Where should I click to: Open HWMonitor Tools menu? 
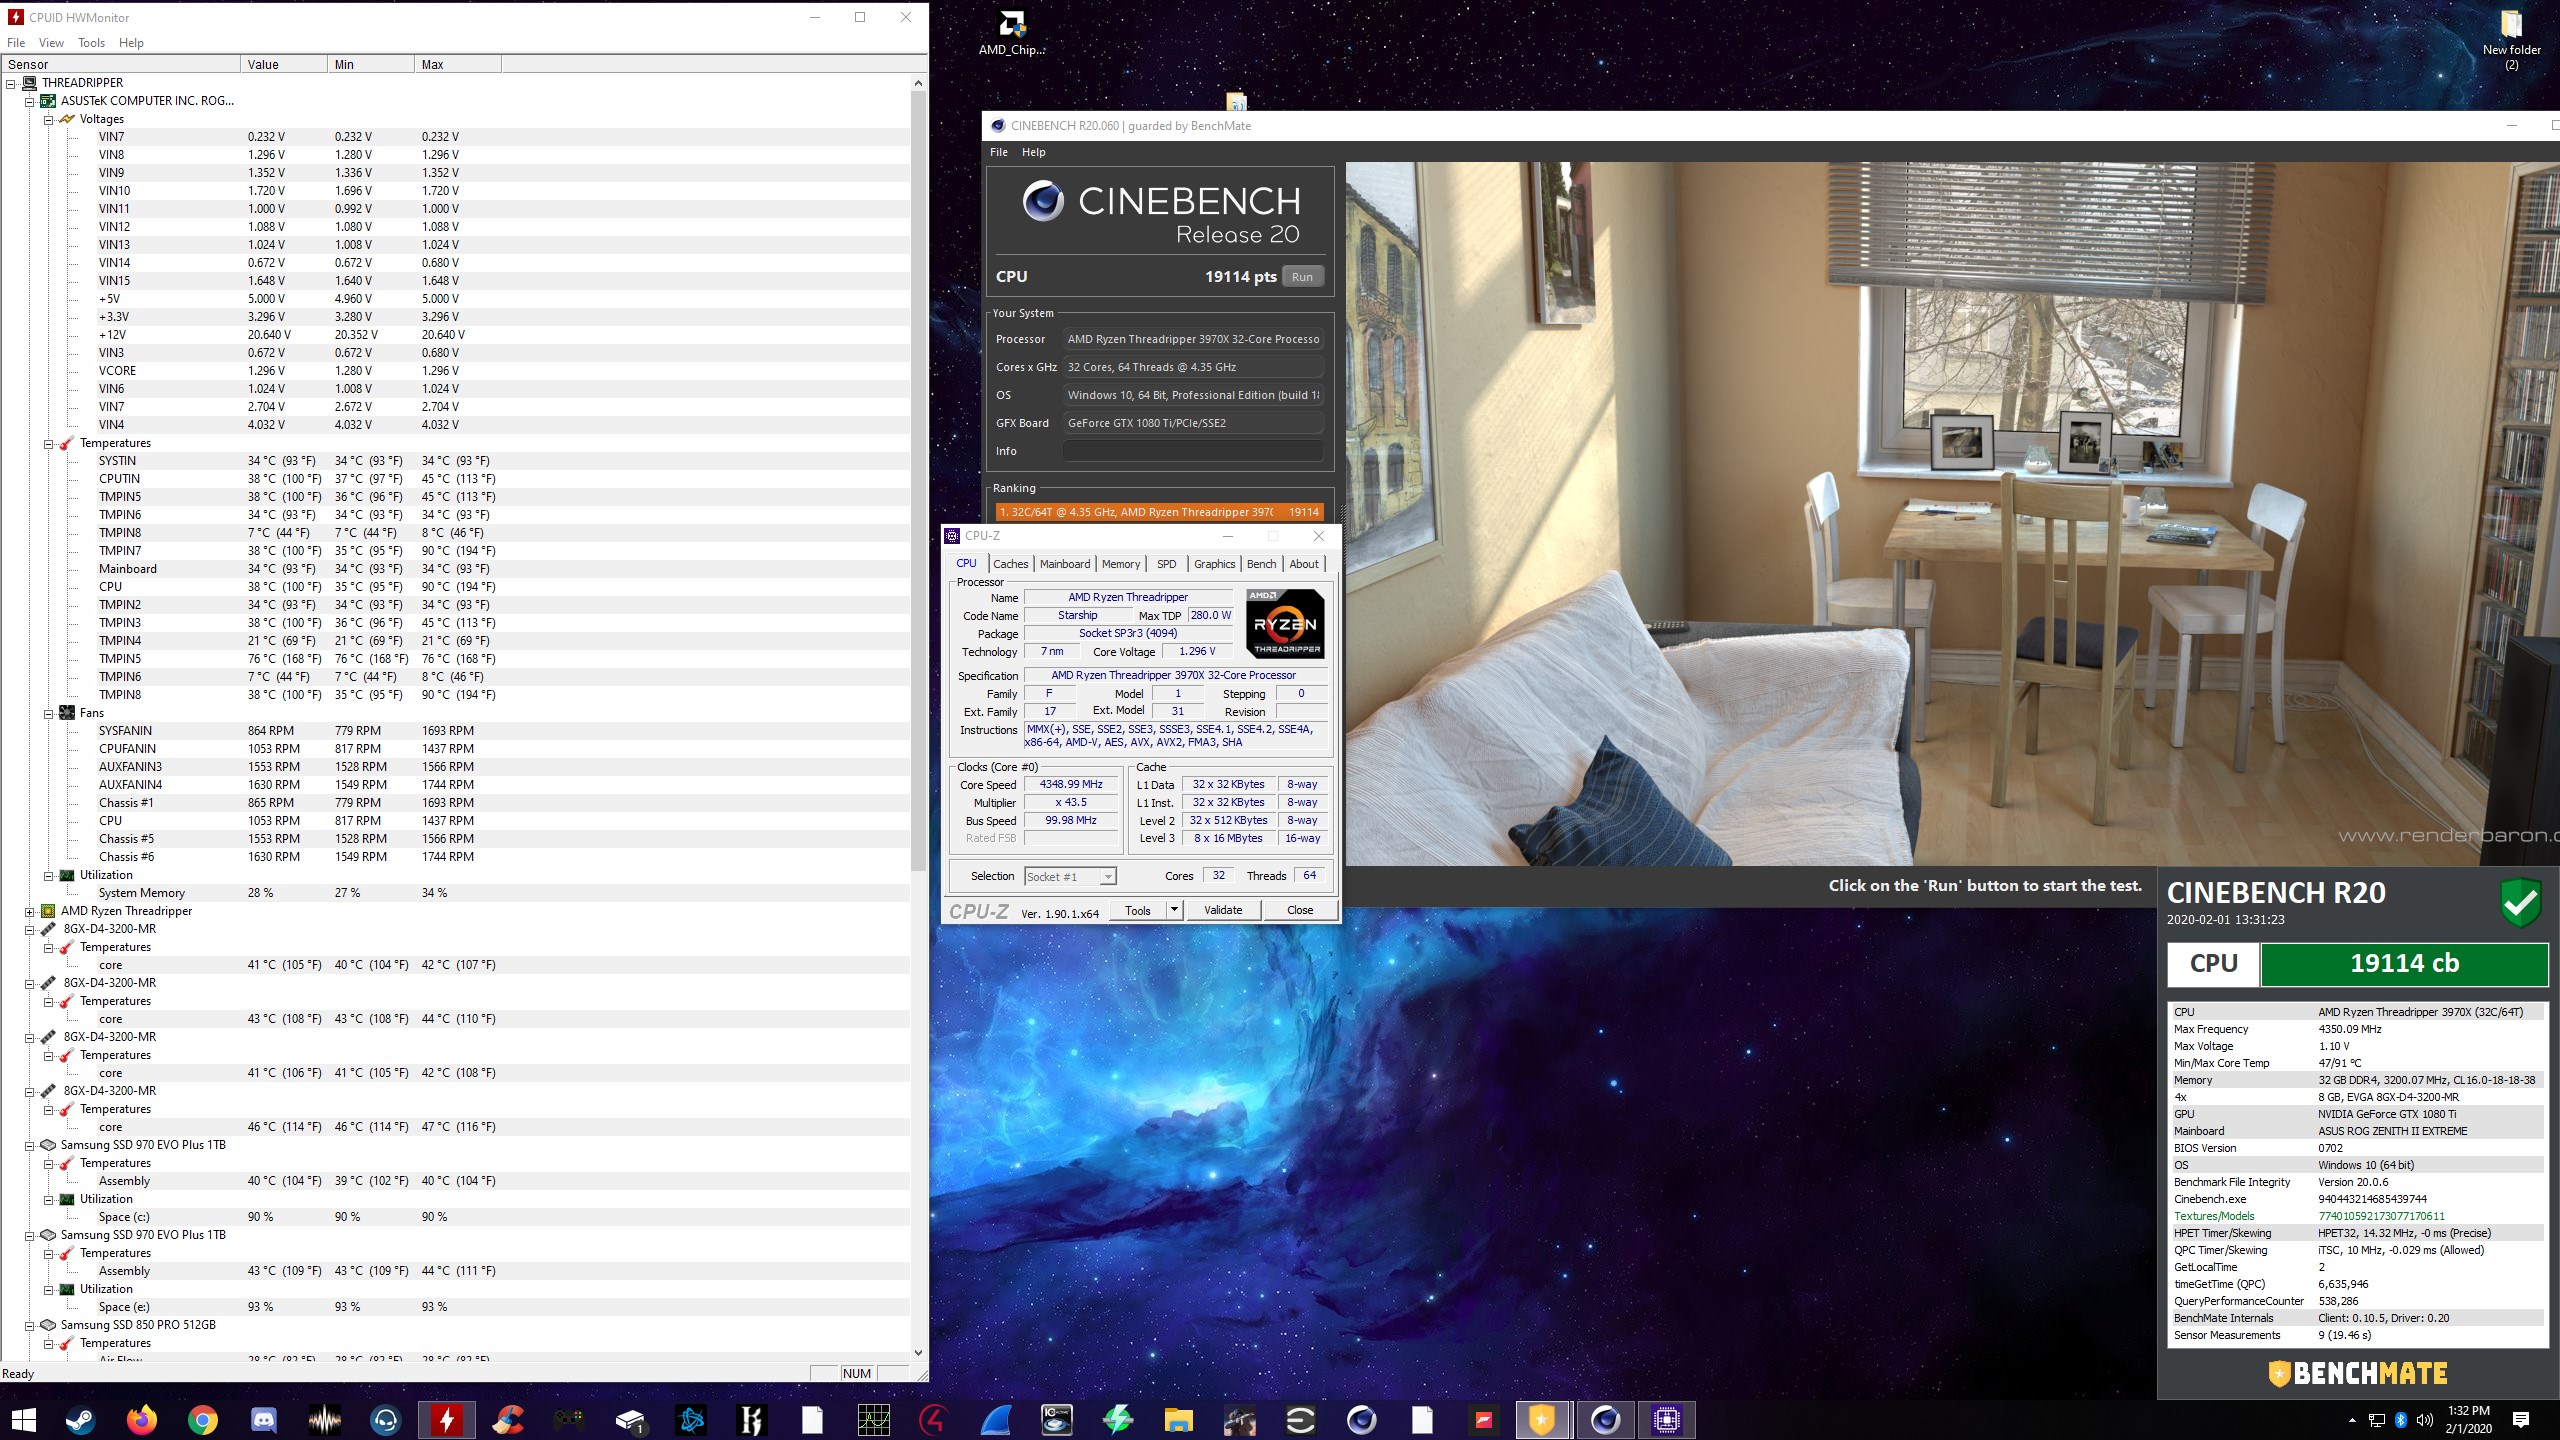[91, 43]
